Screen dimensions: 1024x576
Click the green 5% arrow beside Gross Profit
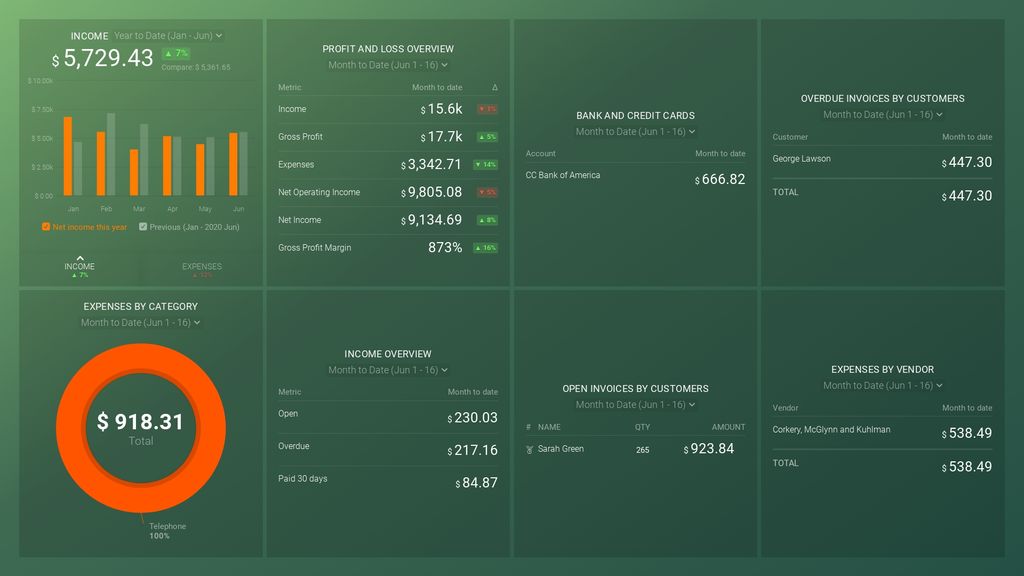tap(487, 136)
